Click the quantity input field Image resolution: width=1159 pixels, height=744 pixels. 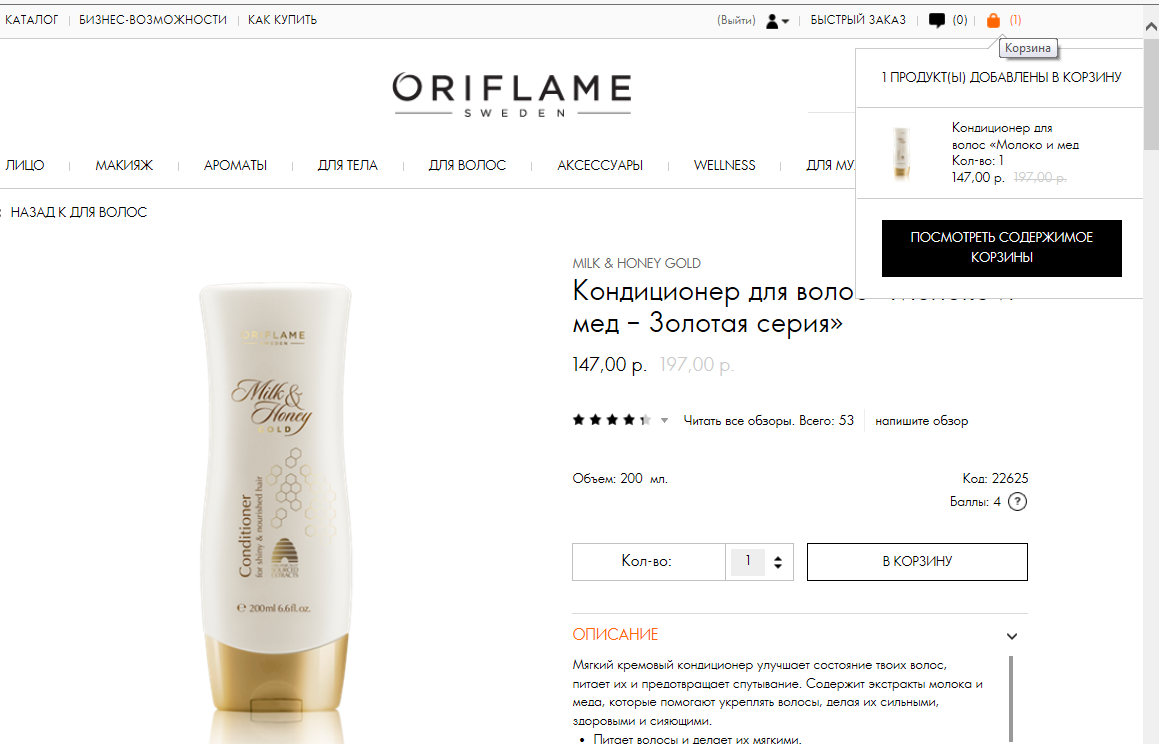[747, 562]
